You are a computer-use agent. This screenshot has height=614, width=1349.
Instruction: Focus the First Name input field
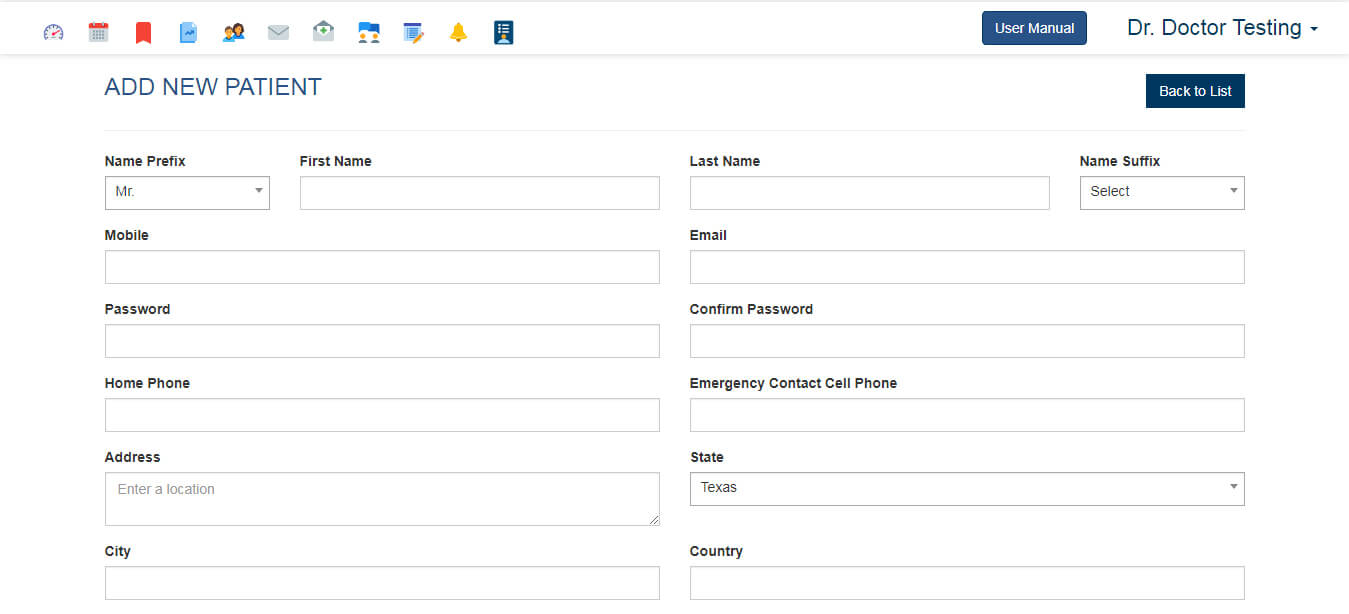click(x=479, y=193)
